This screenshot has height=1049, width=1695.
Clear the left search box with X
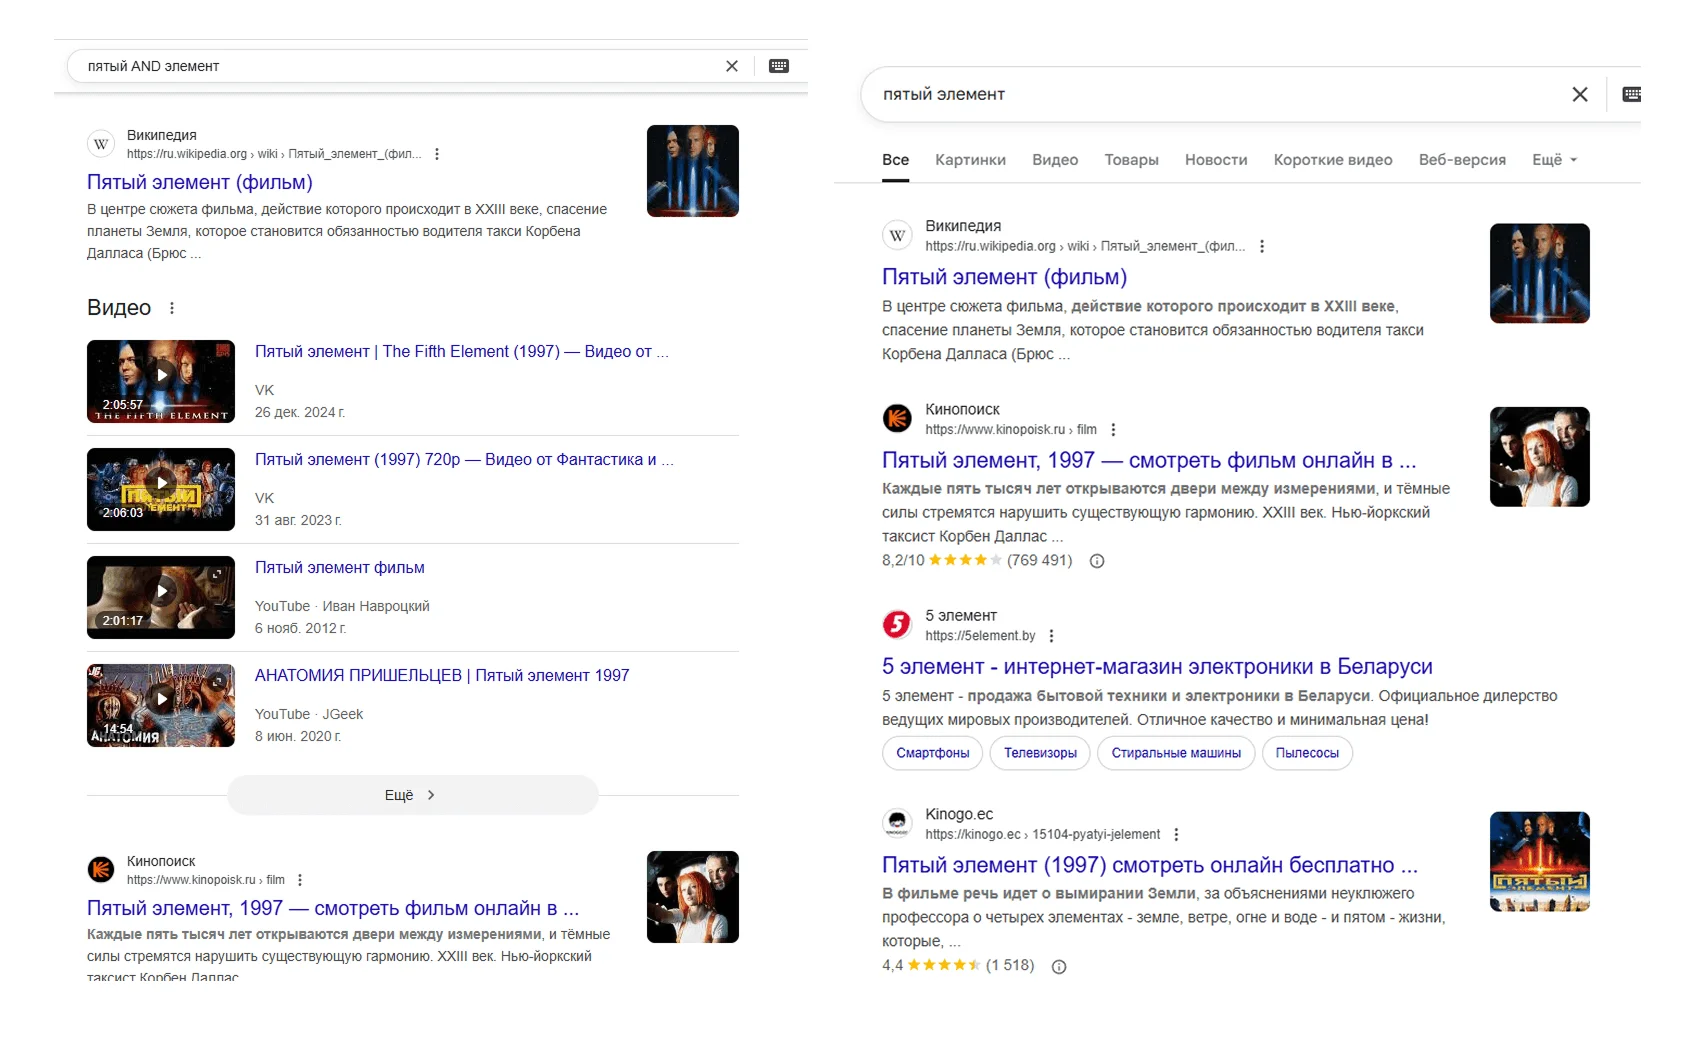pyautogui.click(x=732, y=66)
